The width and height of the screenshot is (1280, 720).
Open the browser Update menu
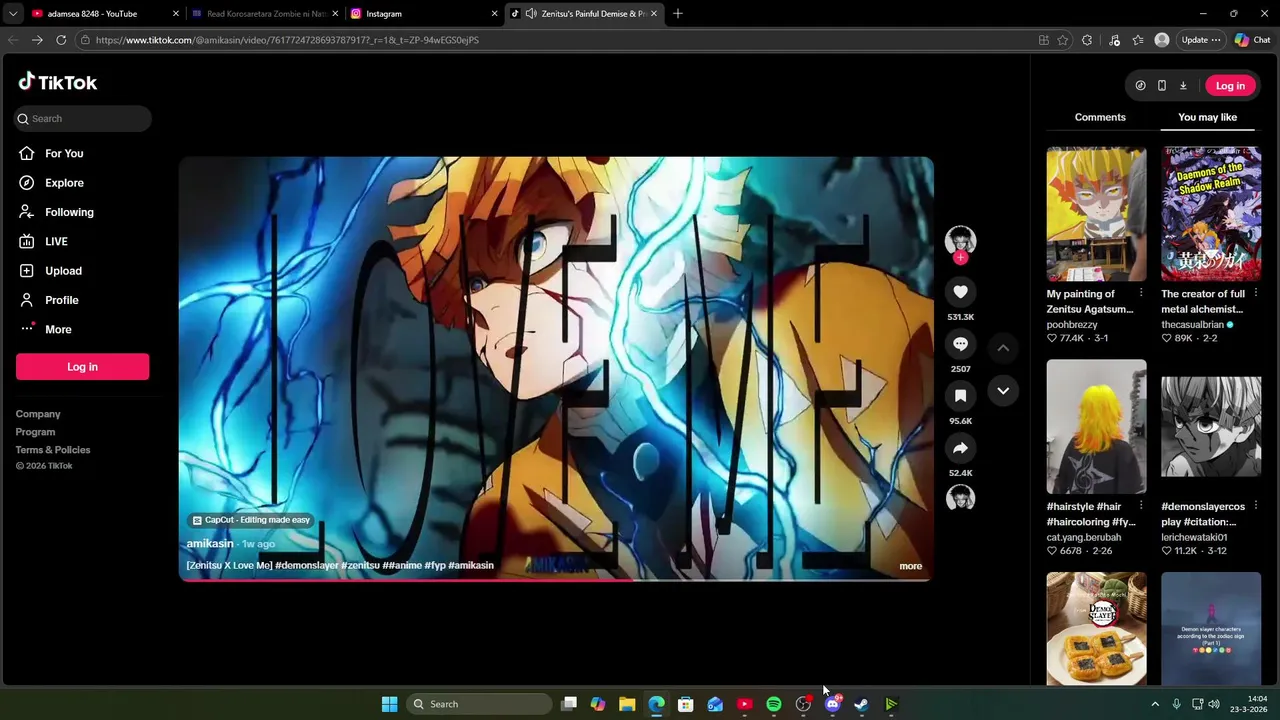coord(1201,40)
